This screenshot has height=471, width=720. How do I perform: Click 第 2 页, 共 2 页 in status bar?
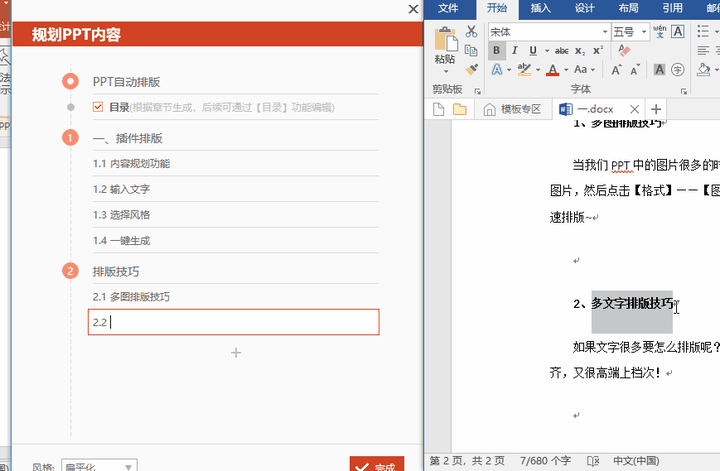pos(467,460)
